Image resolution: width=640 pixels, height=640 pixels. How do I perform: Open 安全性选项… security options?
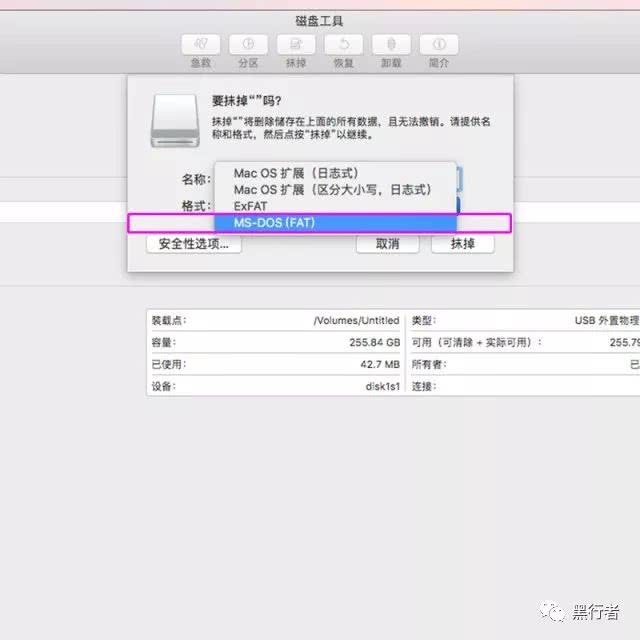(x=193, y=244)
